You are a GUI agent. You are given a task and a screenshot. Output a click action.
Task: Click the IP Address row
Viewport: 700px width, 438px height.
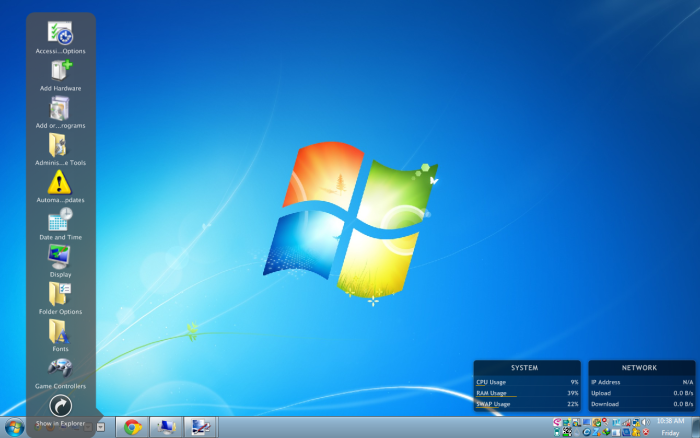642,382
